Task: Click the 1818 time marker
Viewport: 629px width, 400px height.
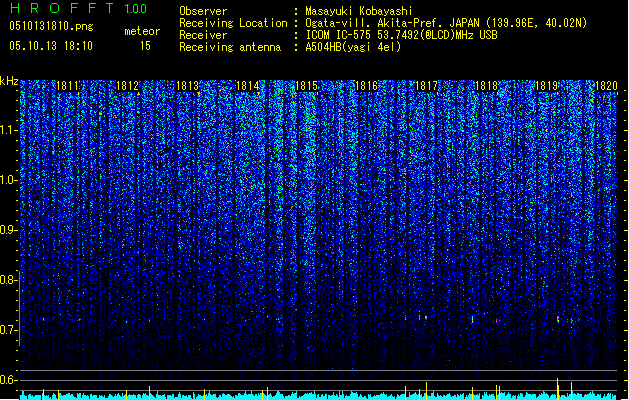Action: click(487, 86)
